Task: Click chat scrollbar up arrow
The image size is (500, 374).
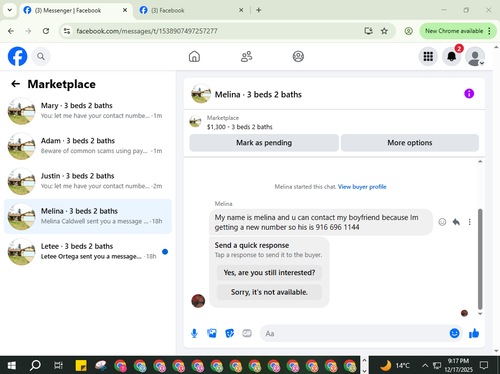Action: point(480,162)
